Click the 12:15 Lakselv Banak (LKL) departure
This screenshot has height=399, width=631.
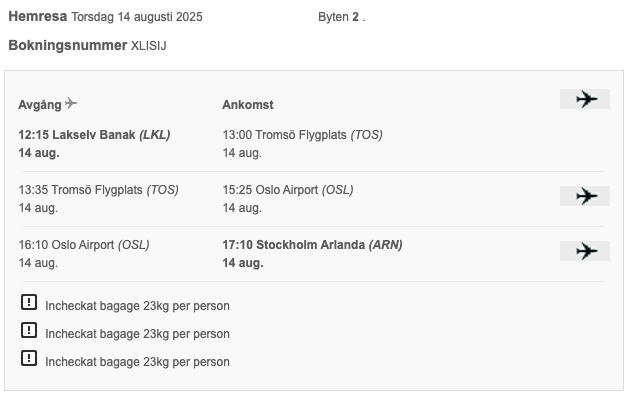[x=94, y=134]
